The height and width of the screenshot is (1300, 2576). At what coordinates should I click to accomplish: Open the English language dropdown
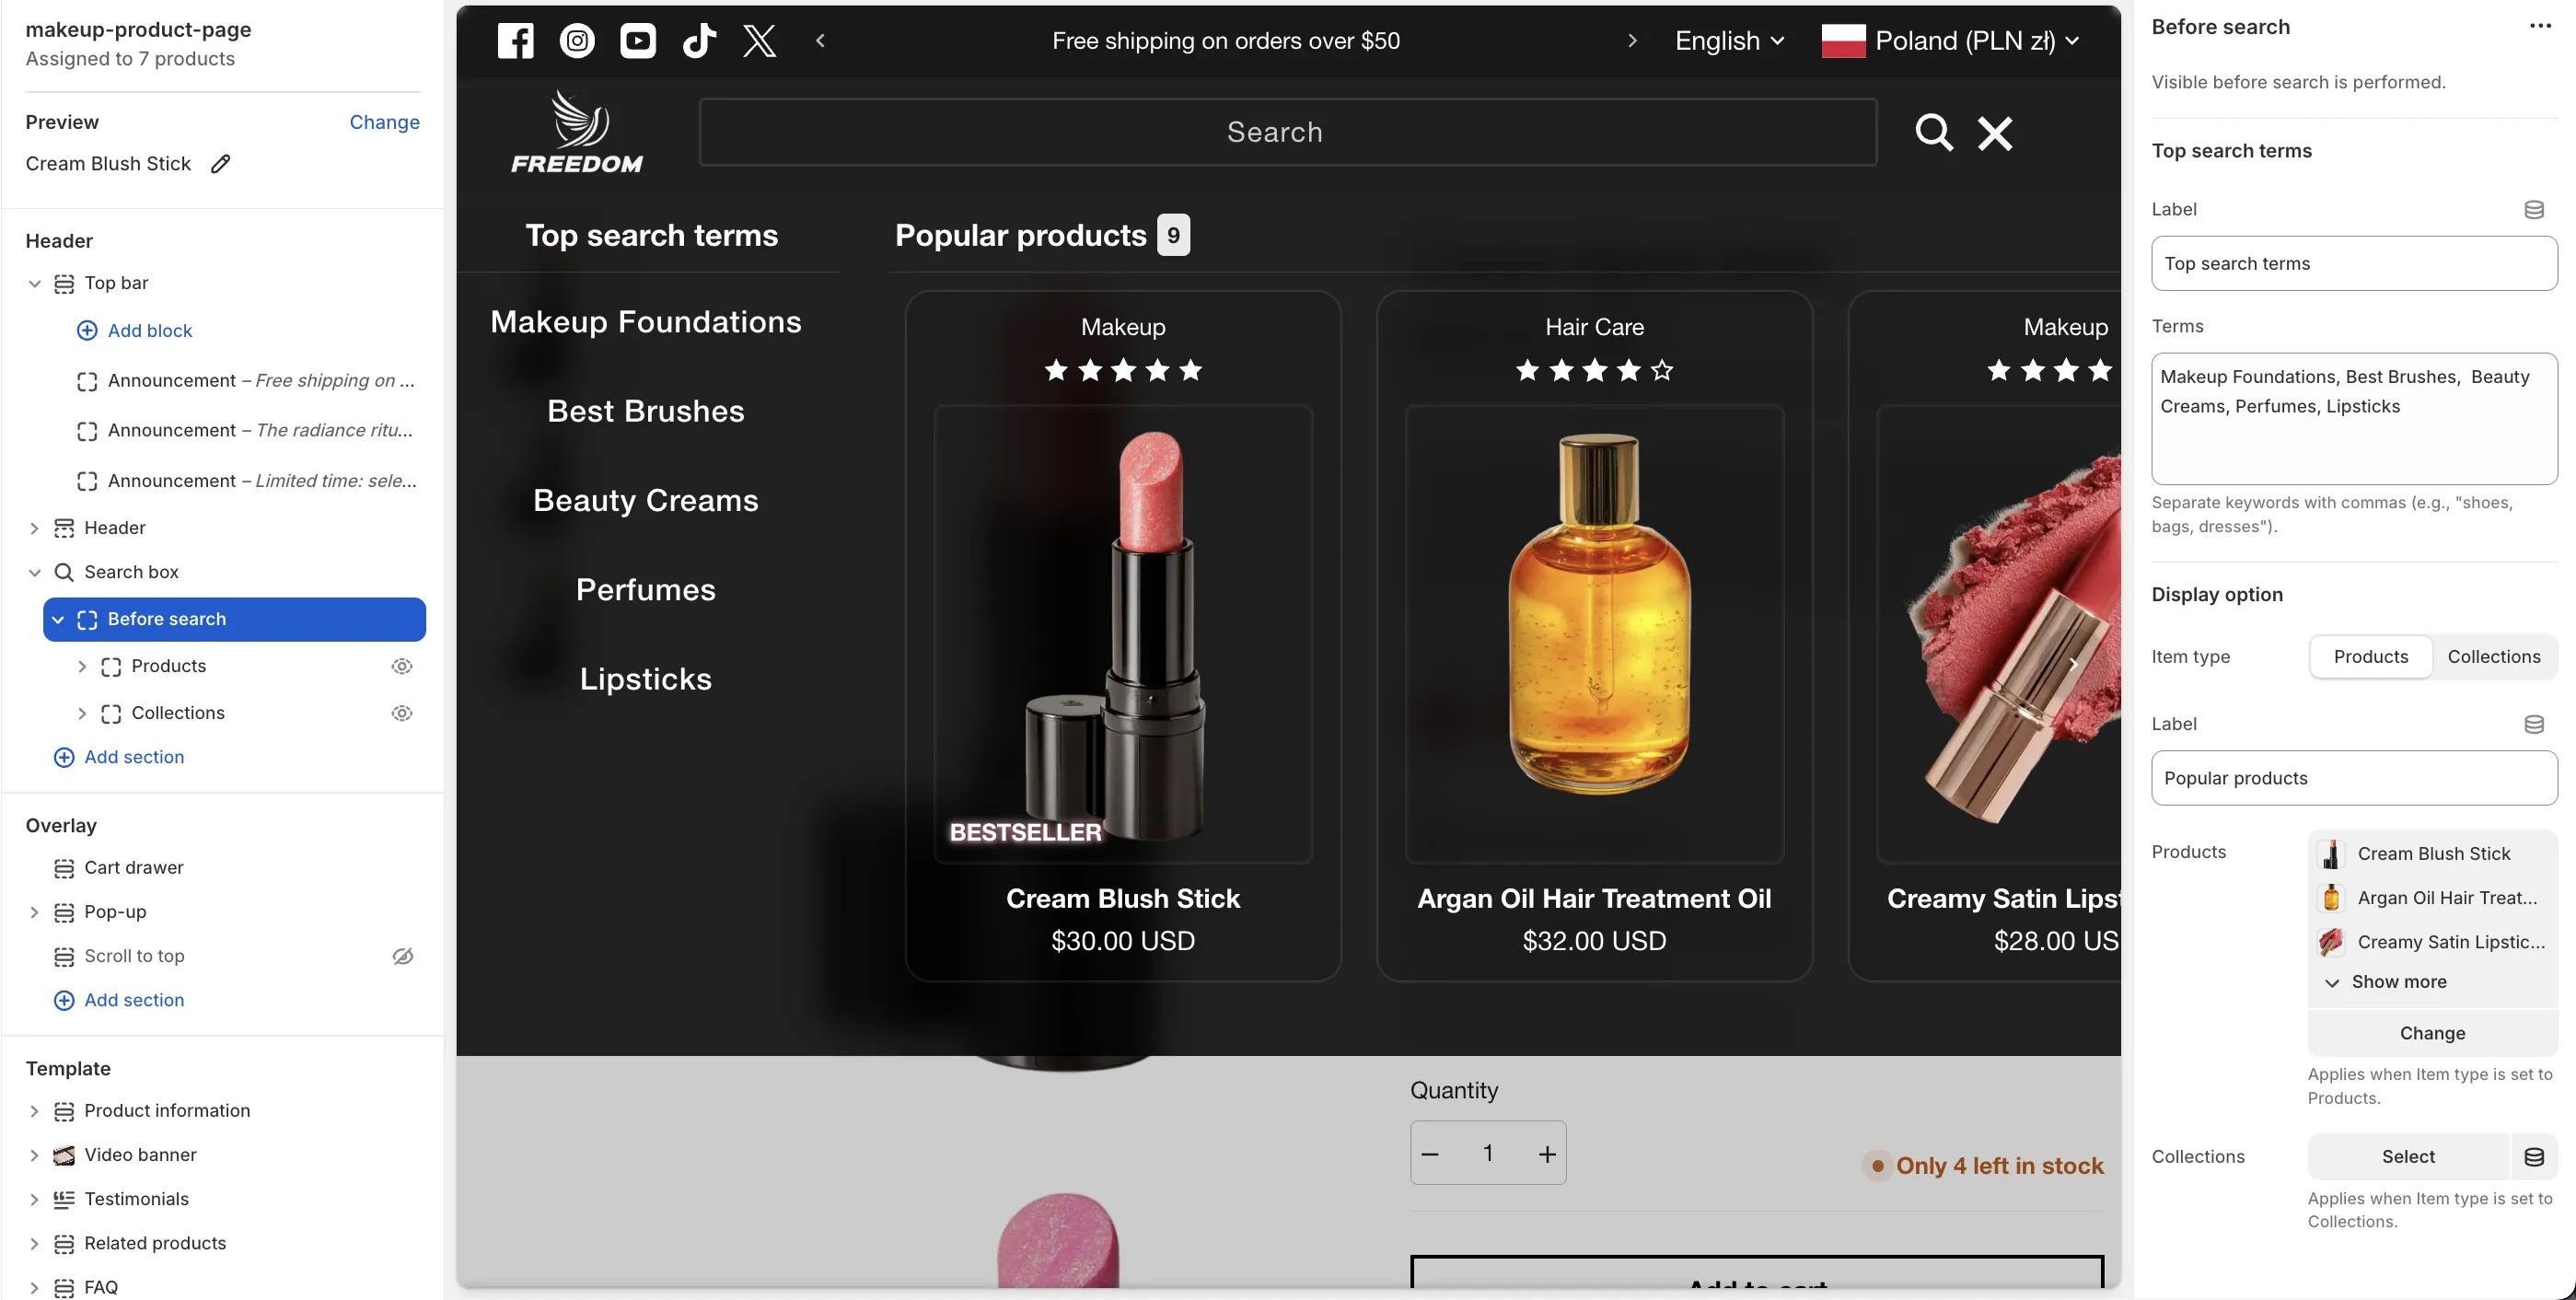(x=1729, y=41)
